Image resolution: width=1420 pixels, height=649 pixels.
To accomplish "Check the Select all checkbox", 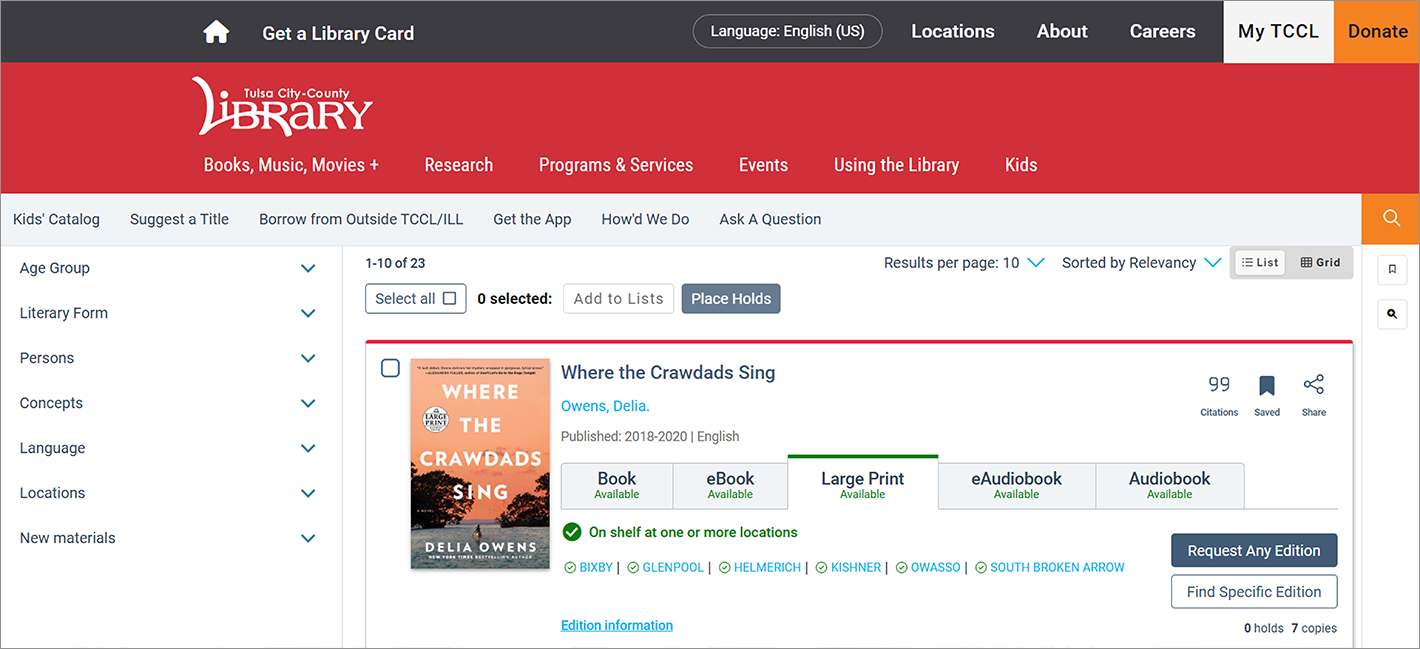I will click(x=449, y=298).
